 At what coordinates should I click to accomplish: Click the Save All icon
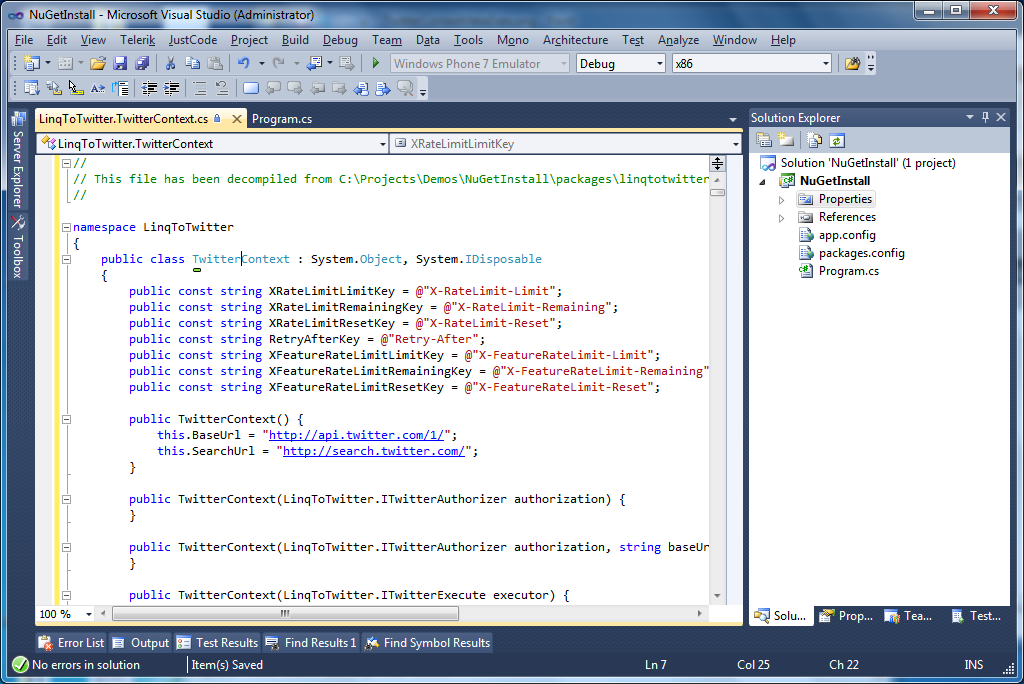142,63
